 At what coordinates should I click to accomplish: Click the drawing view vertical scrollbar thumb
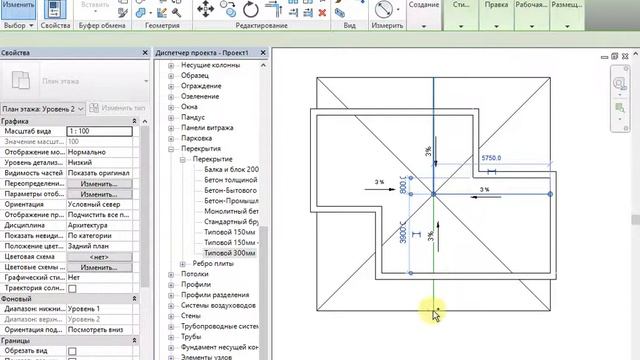pos(636,219)
